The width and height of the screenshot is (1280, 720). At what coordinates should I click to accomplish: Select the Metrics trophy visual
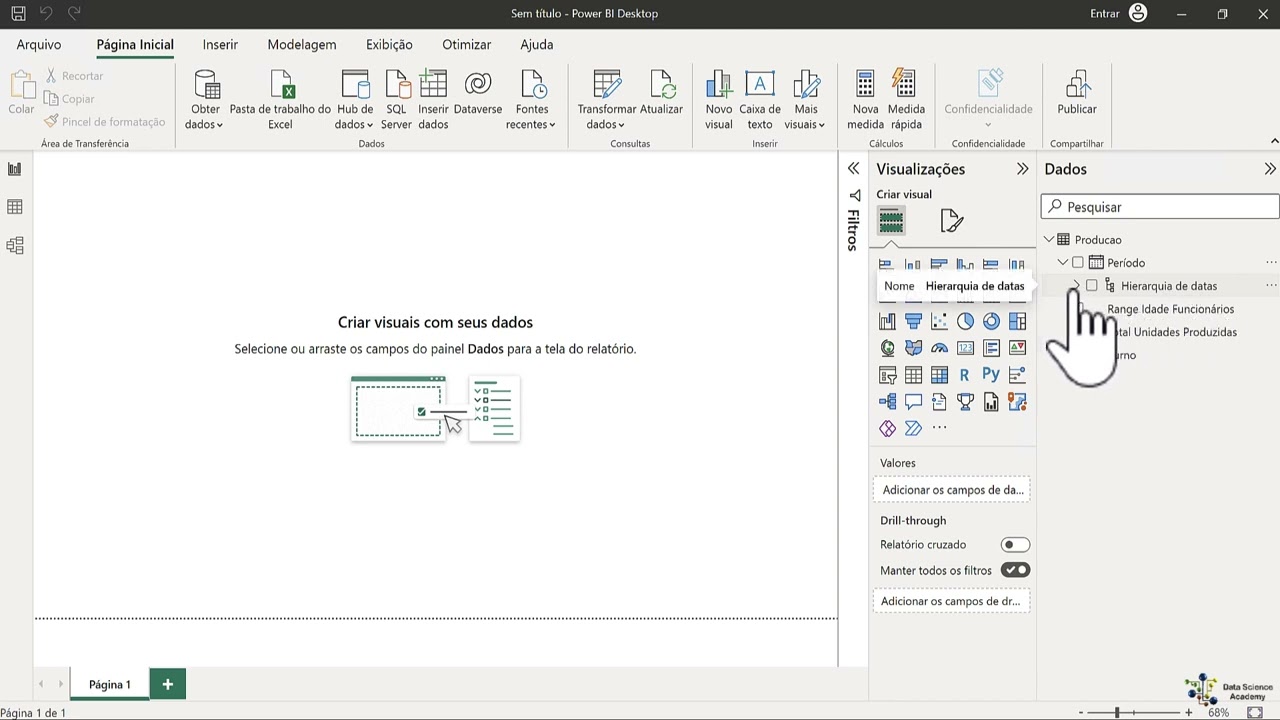pos(965,402)
